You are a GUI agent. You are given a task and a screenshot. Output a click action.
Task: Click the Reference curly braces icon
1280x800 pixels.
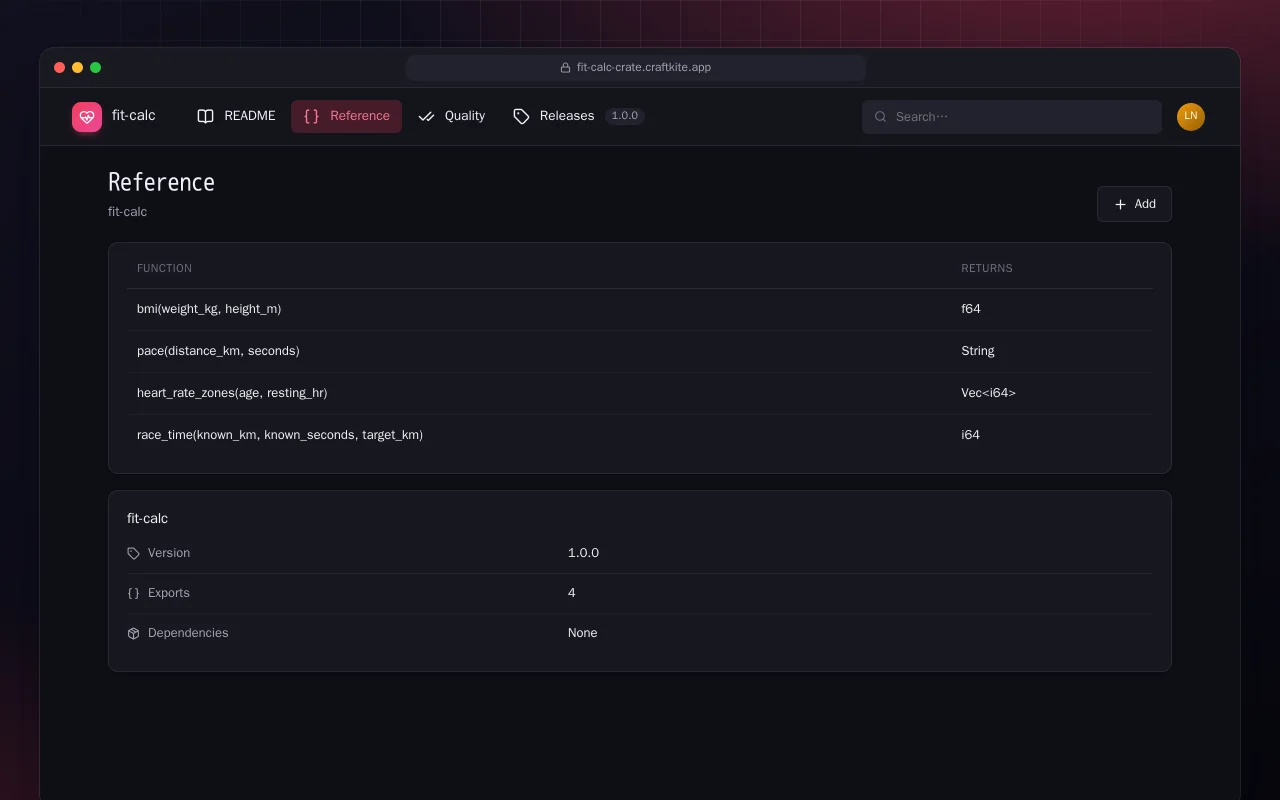pyautogui.click(x=311, y=116)
